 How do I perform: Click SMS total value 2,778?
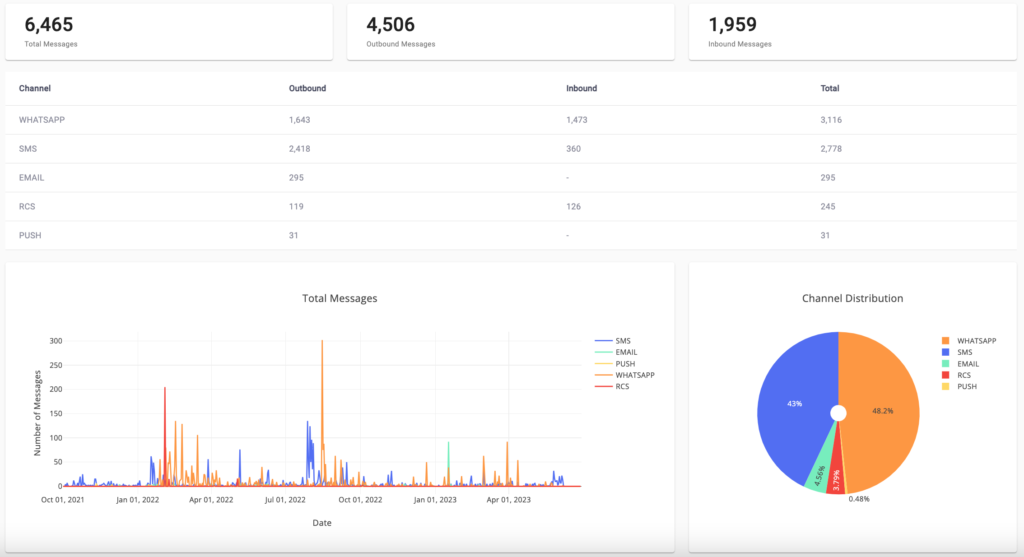click(x=831, y=149)
